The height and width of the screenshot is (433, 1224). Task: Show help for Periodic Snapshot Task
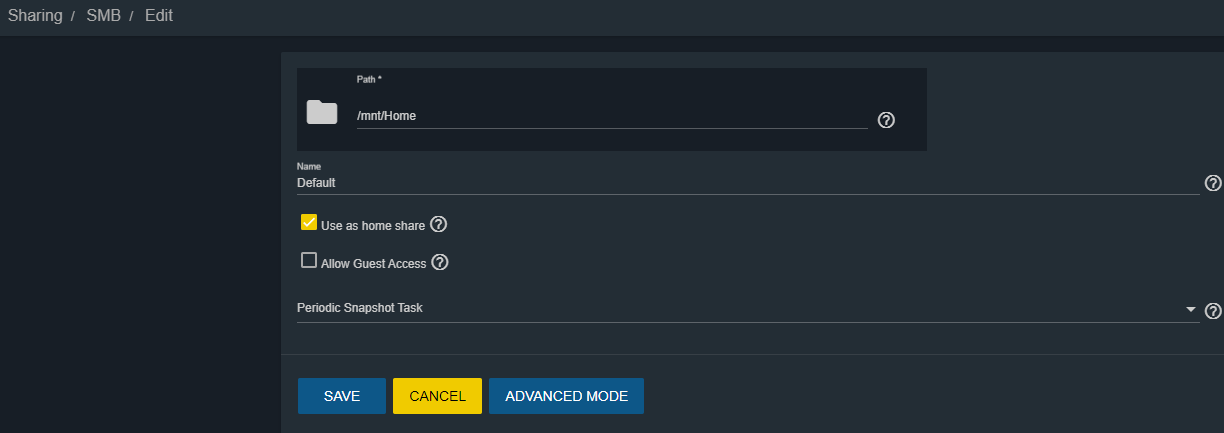coord(1213,311)
